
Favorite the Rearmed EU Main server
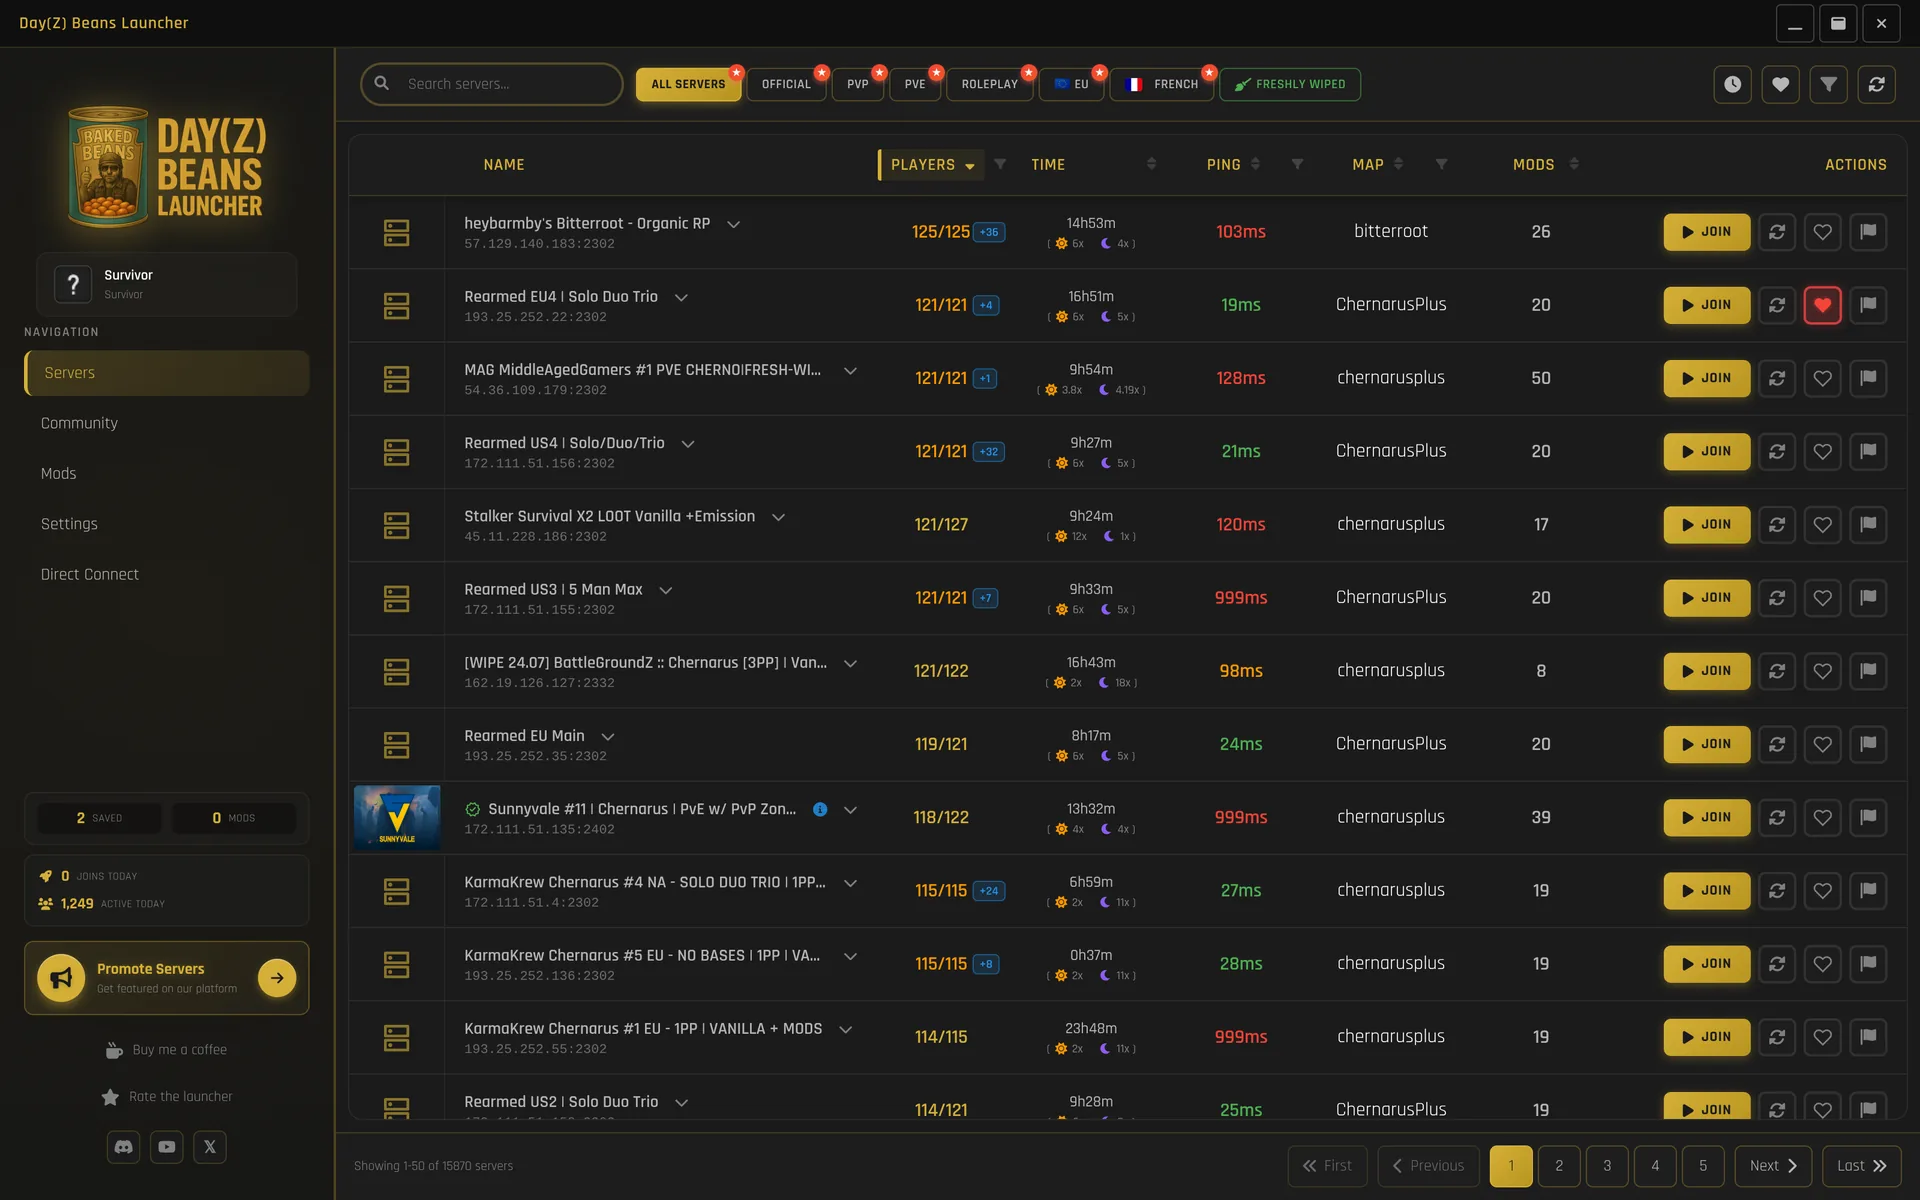tap(1823, 744)
